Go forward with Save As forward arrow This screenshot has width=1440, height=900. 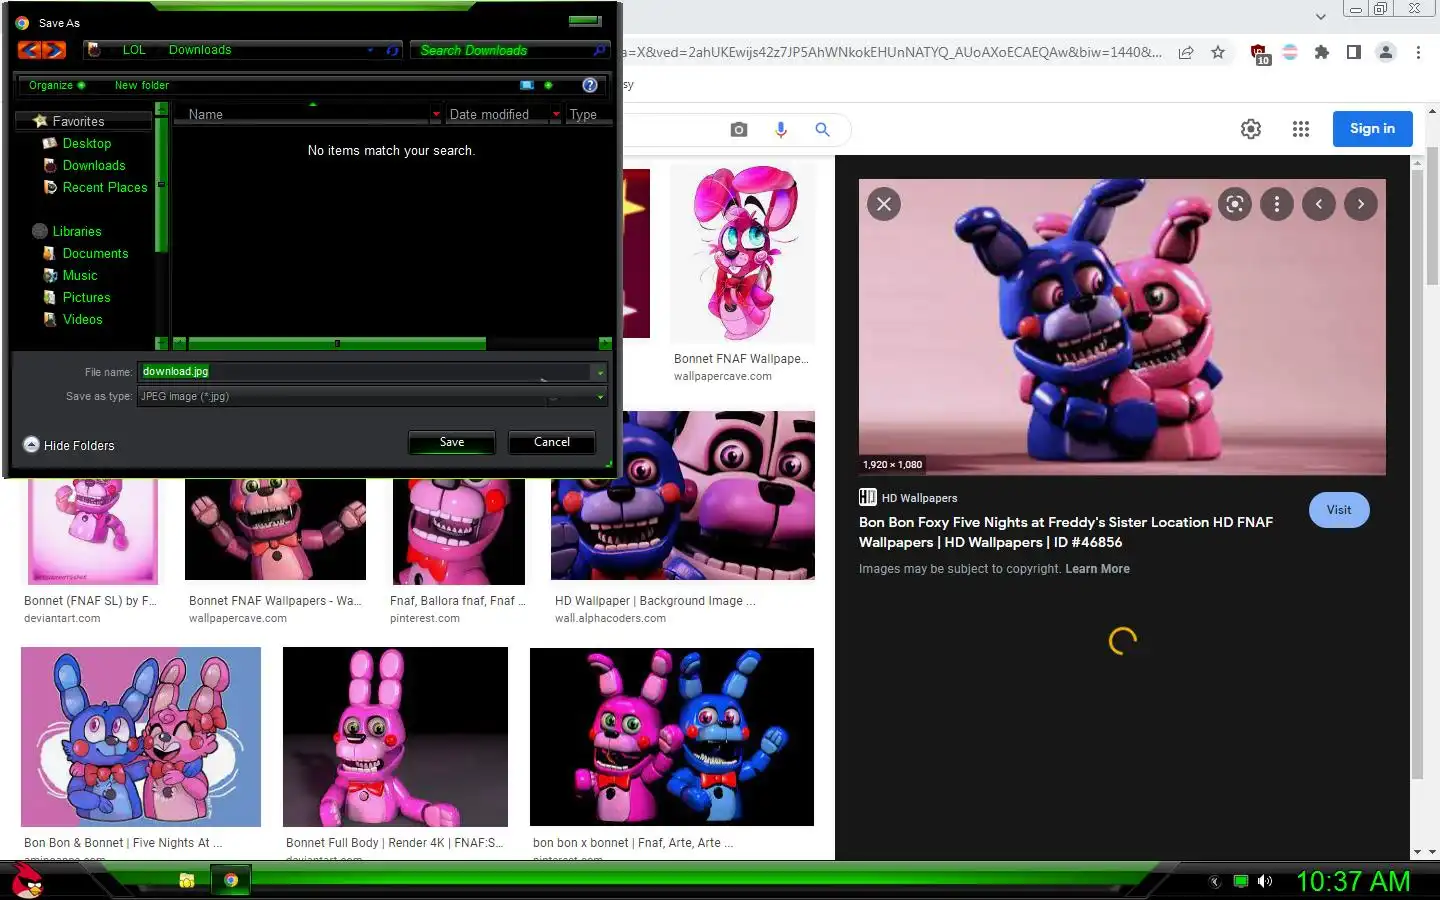point(54,50)
